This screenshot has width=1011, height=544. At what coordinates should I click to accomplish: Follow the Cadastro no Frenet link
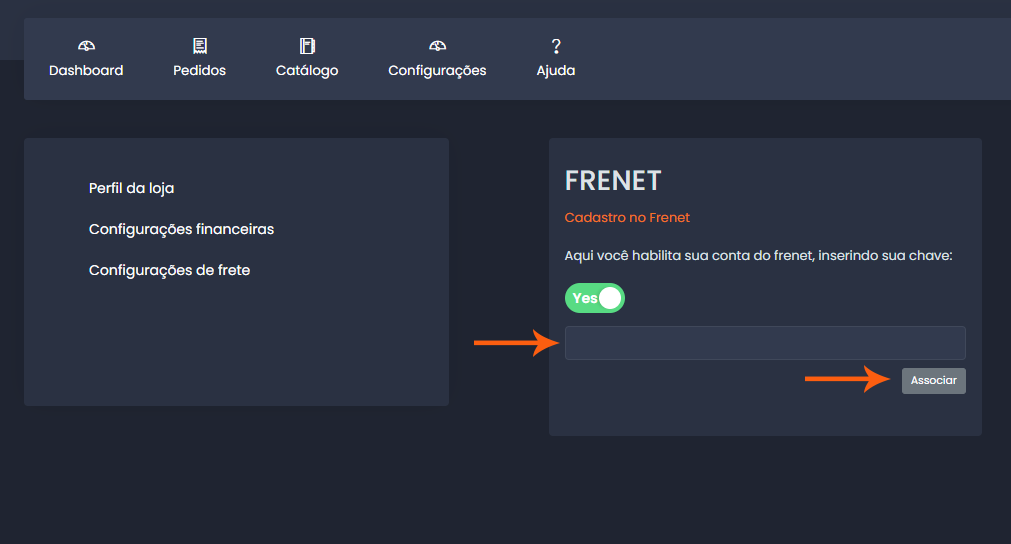tap(627, 217)
